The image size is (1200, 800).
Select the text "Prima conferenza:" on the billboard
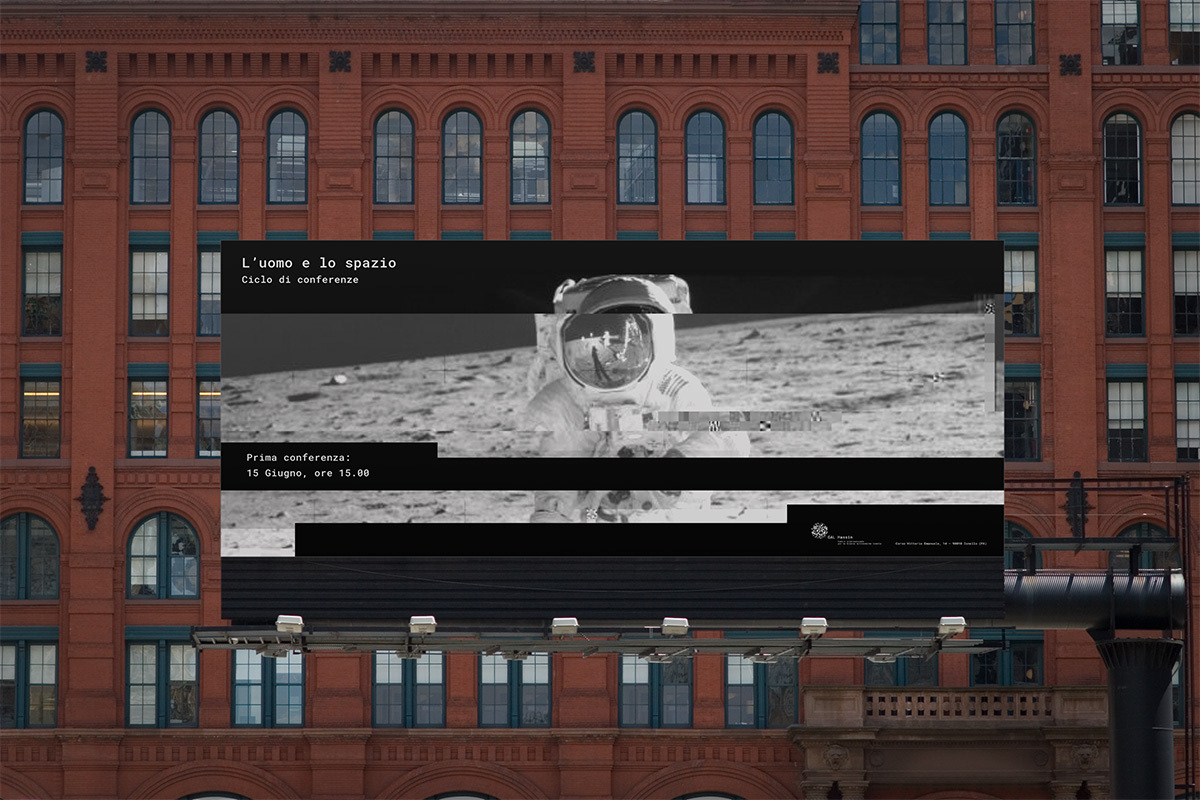click(299, 457)
